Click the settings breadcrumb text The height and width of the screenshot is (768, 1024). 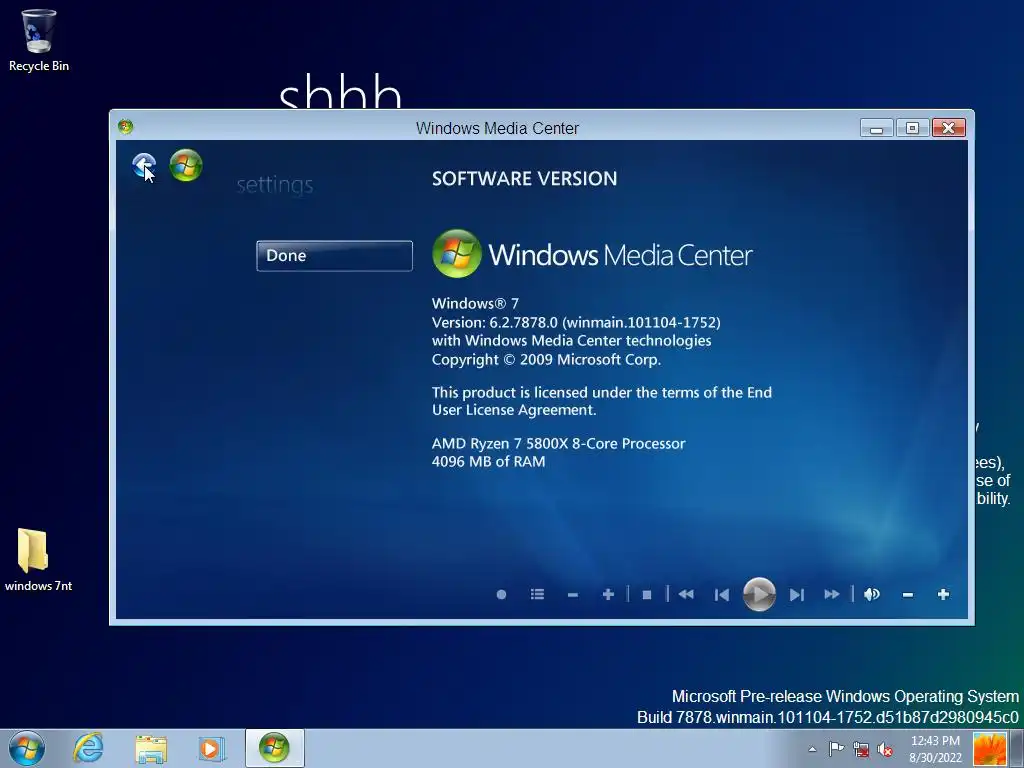pos(275,185)
